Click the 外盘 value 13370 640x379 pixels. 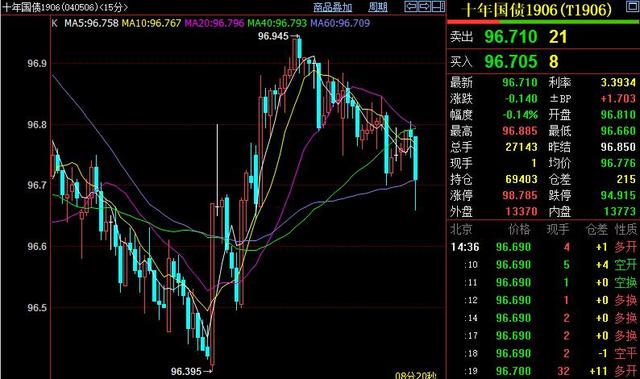click(521, 211)
